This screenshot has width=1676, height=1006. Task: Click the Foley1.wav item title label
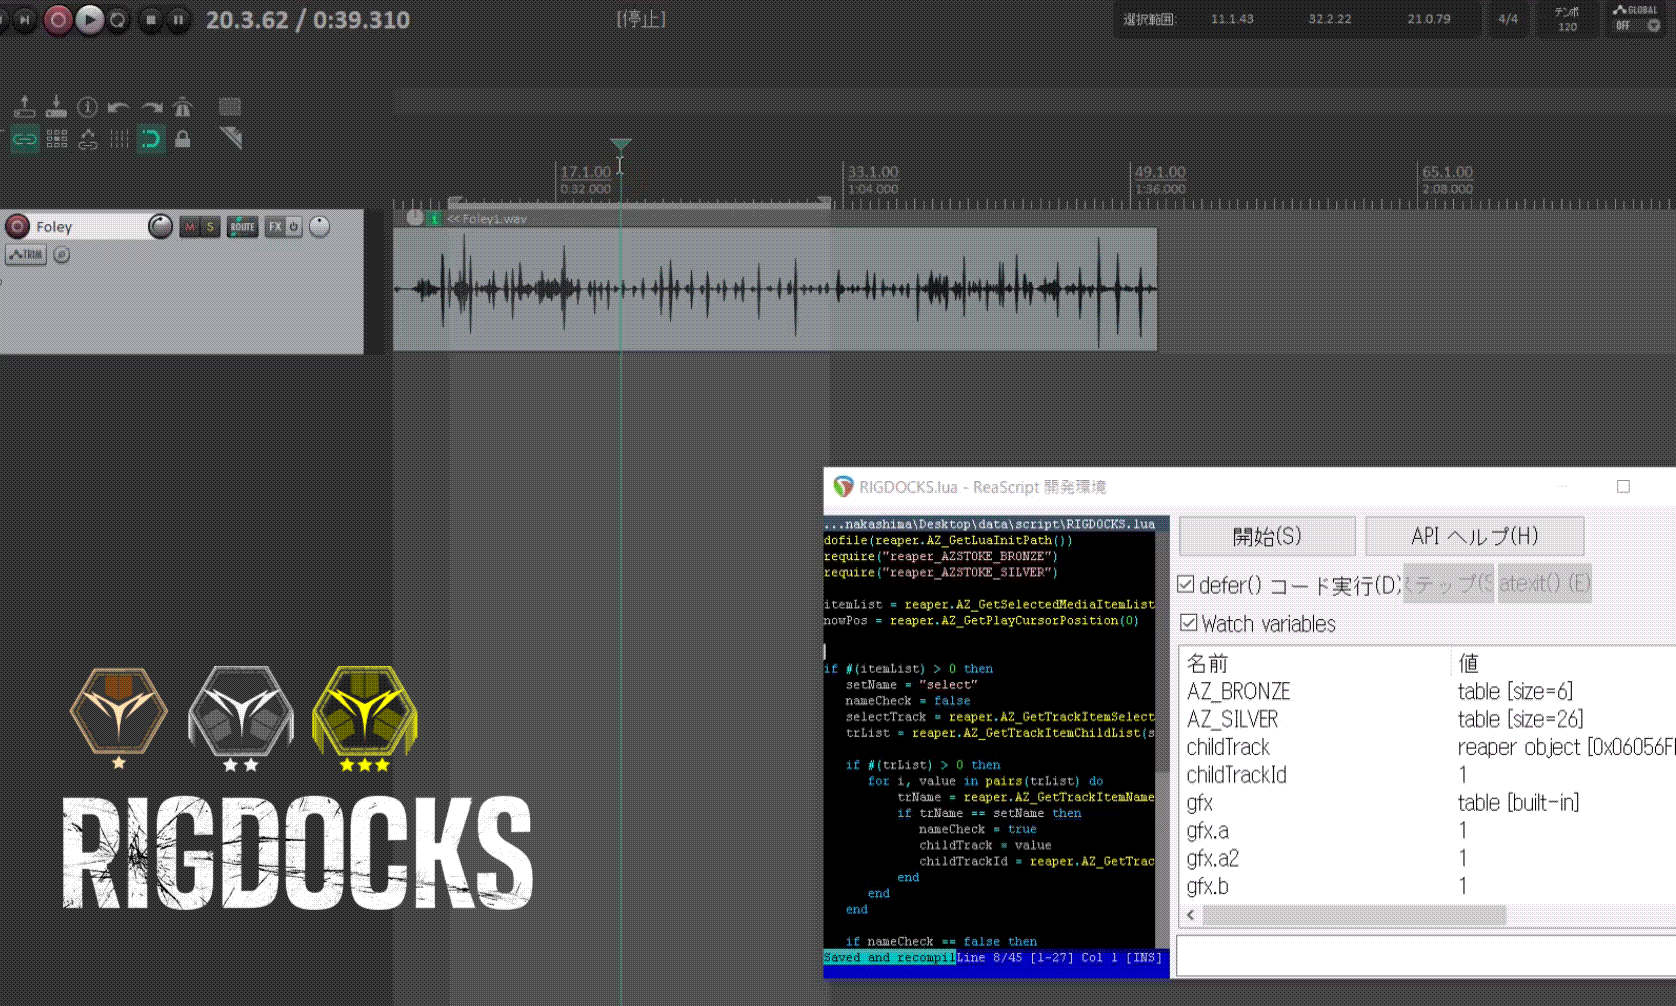494,219
